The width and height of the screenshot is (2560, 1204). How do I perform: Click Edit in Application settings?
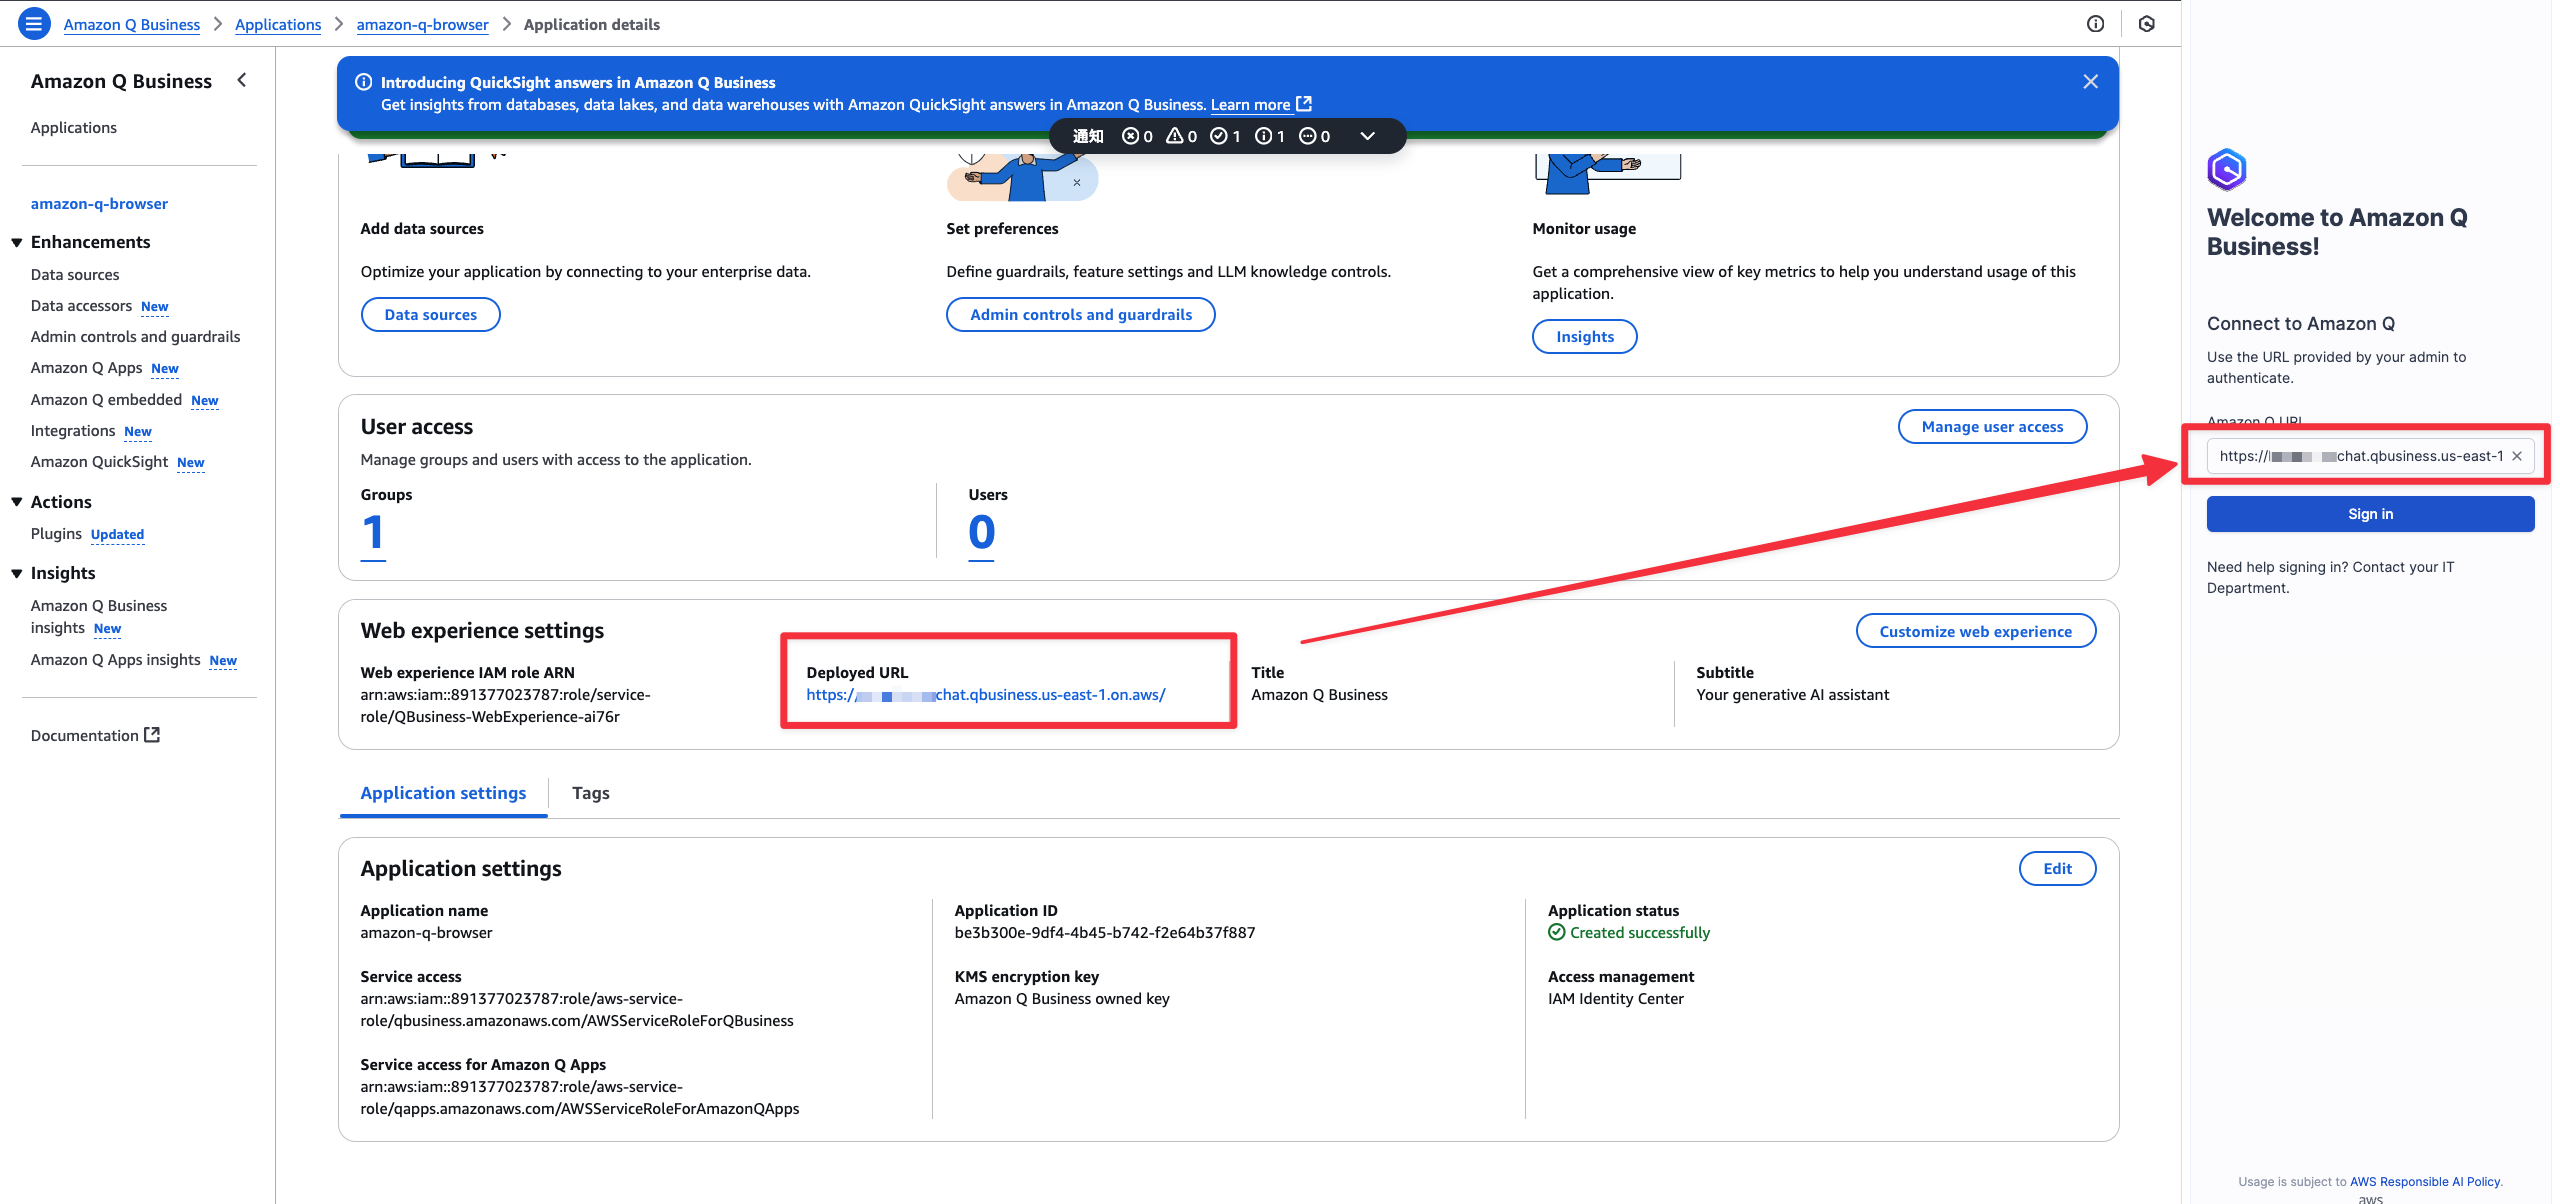2057,868
